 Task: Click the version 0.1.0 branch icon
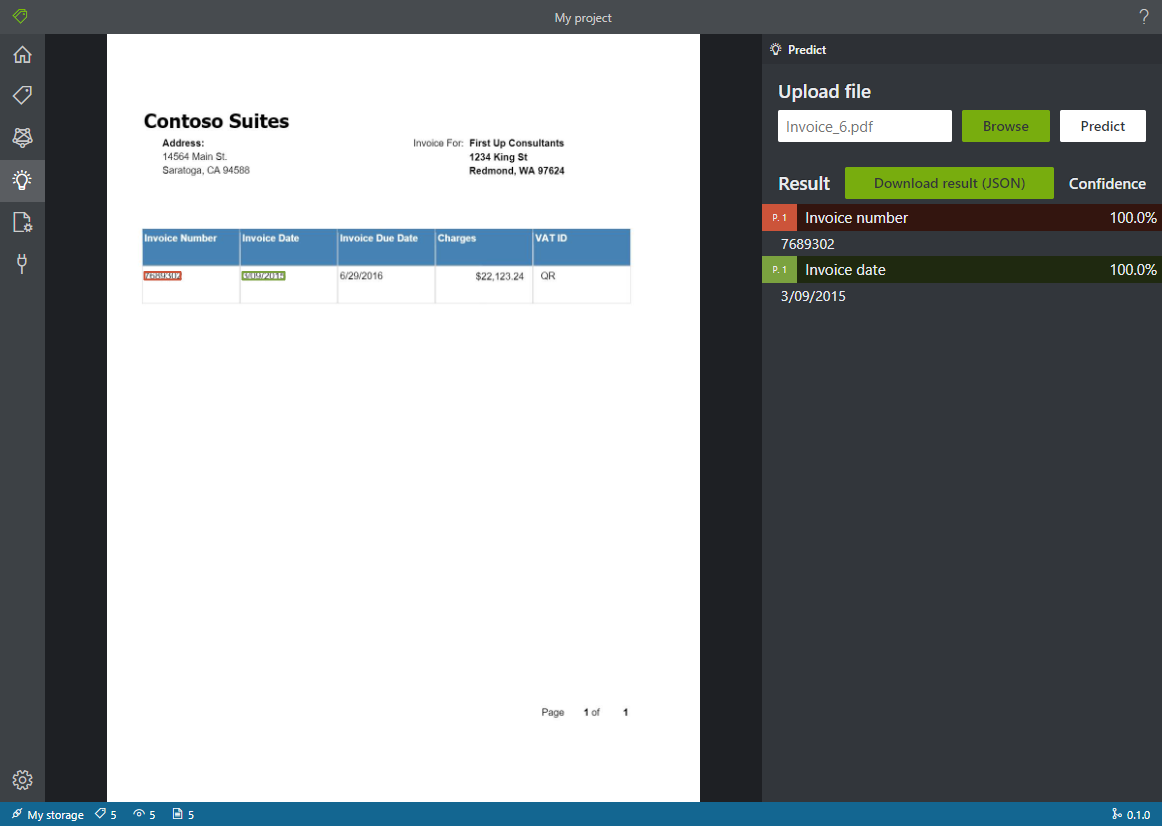1117,813
